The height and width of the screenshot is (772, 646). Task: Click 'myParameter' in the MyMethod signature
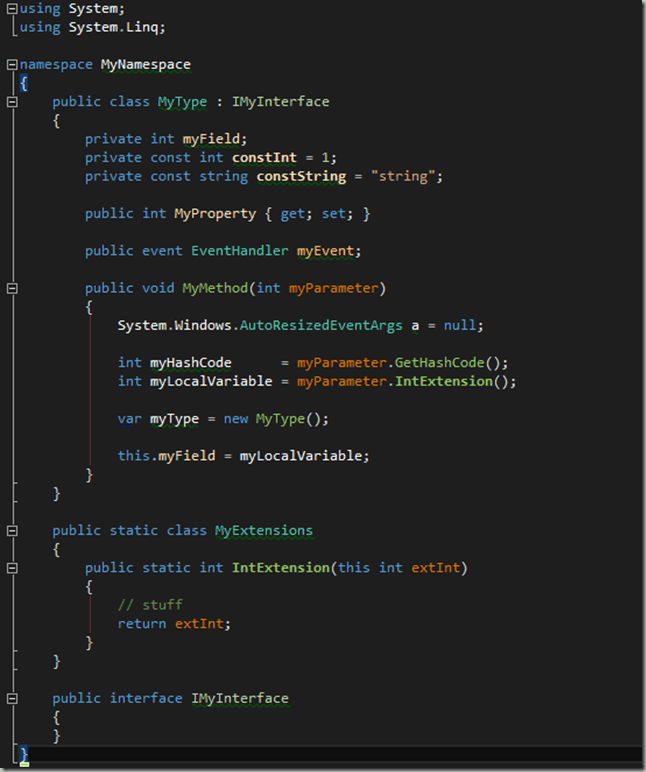pyautogui.click(x=334, y=288)
